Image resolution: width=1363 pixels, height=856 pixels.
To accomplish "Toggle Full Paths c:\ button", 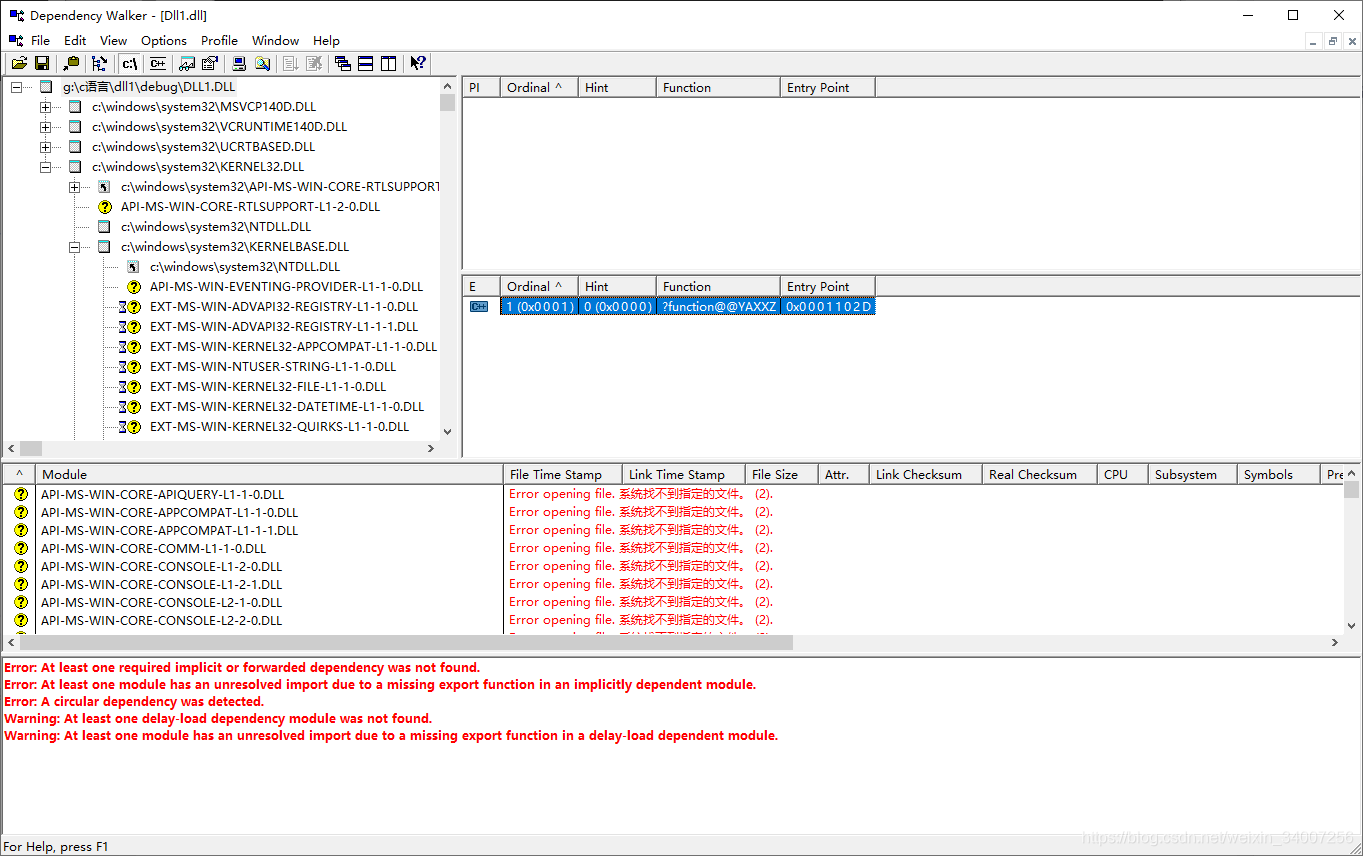I will click(x=130, y=63).
